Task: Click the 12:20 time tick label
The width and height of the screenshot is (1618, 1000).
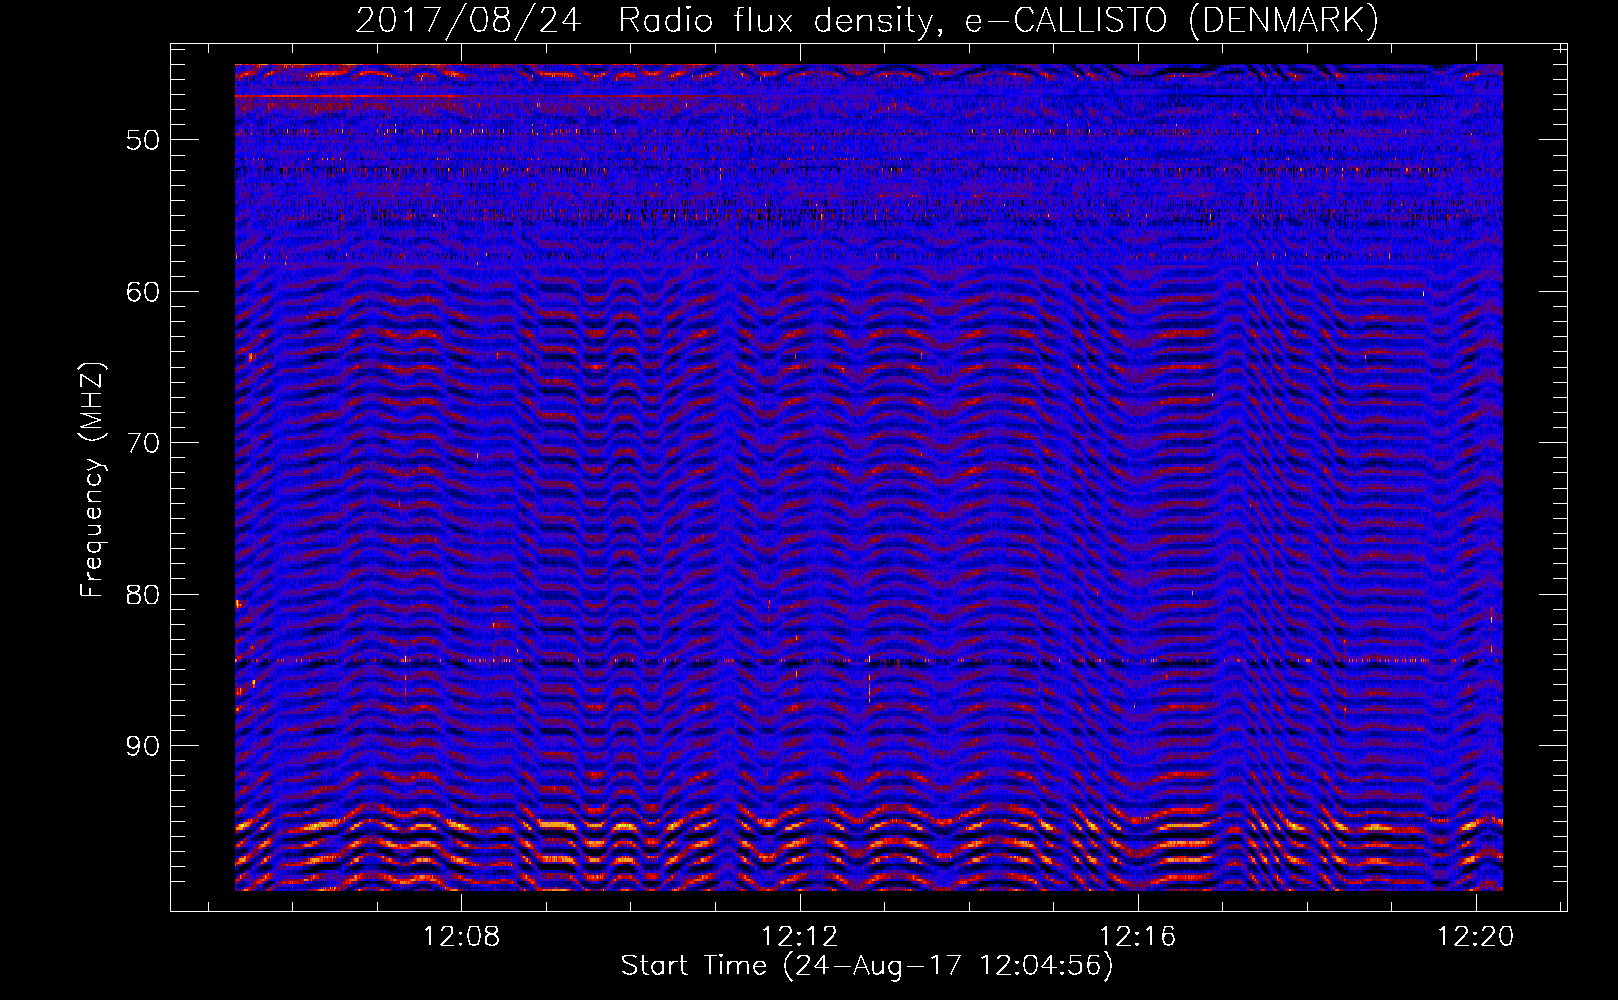Action: click(x=1476, y=937)
